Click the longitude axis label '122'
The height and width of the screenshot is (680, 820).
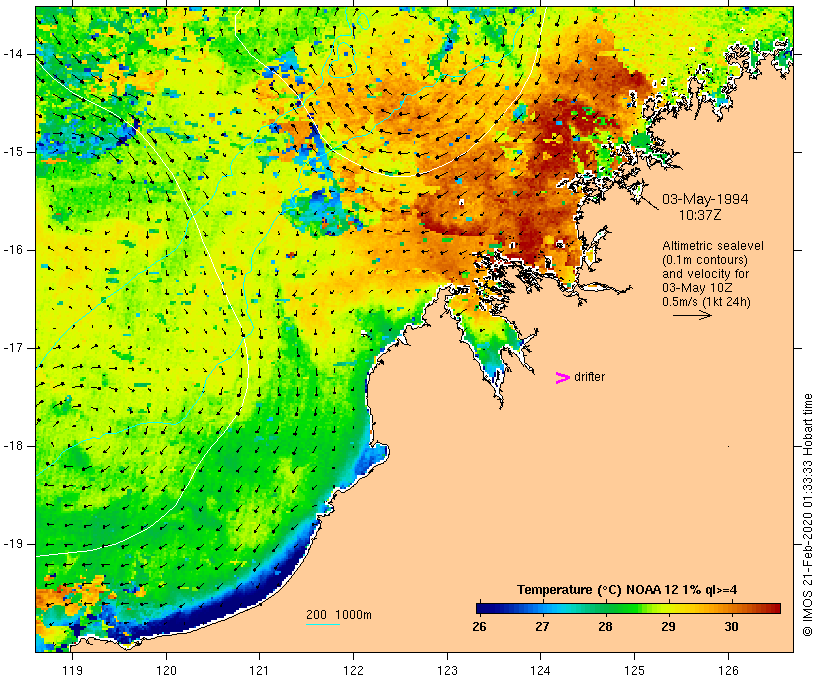pyautogui.click(x=354, y=670)
